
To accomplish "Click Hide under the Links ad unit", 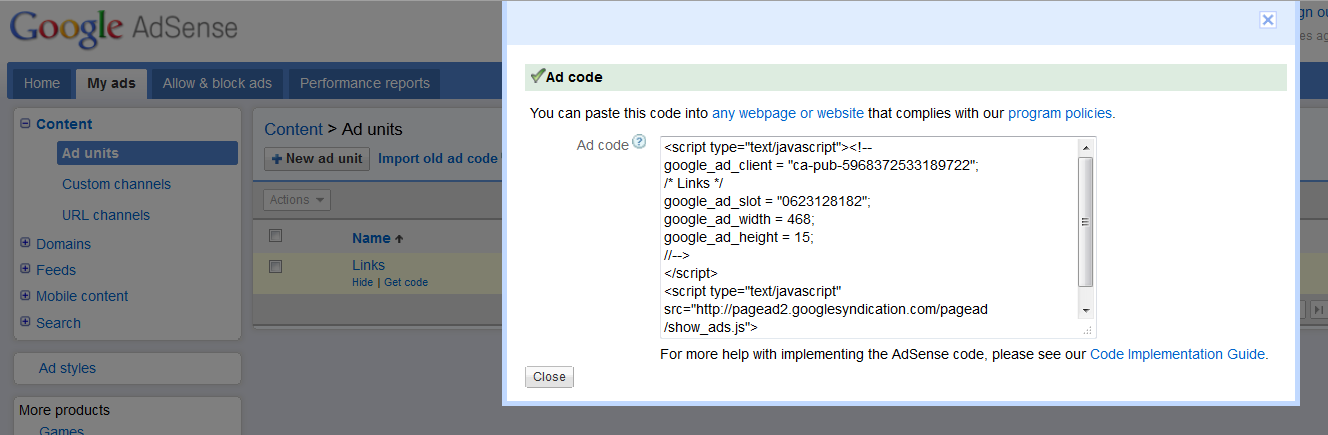I will click(362, 283).
